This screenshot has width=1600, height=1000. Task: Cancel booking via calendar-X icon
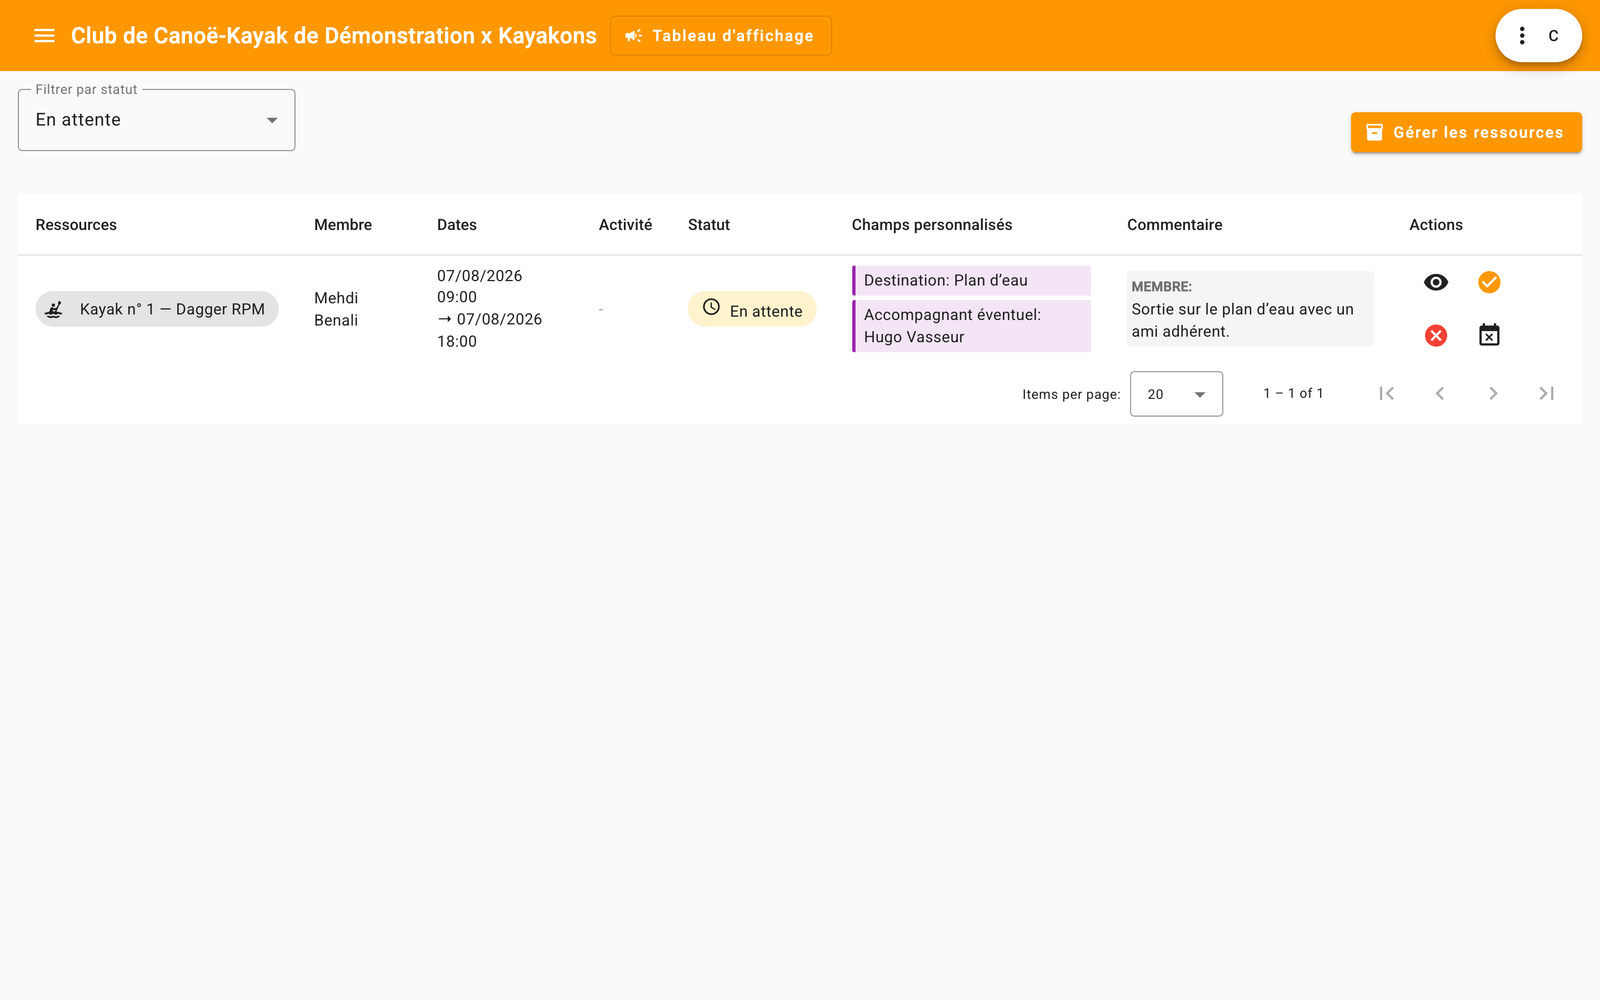pos(1489,335)
